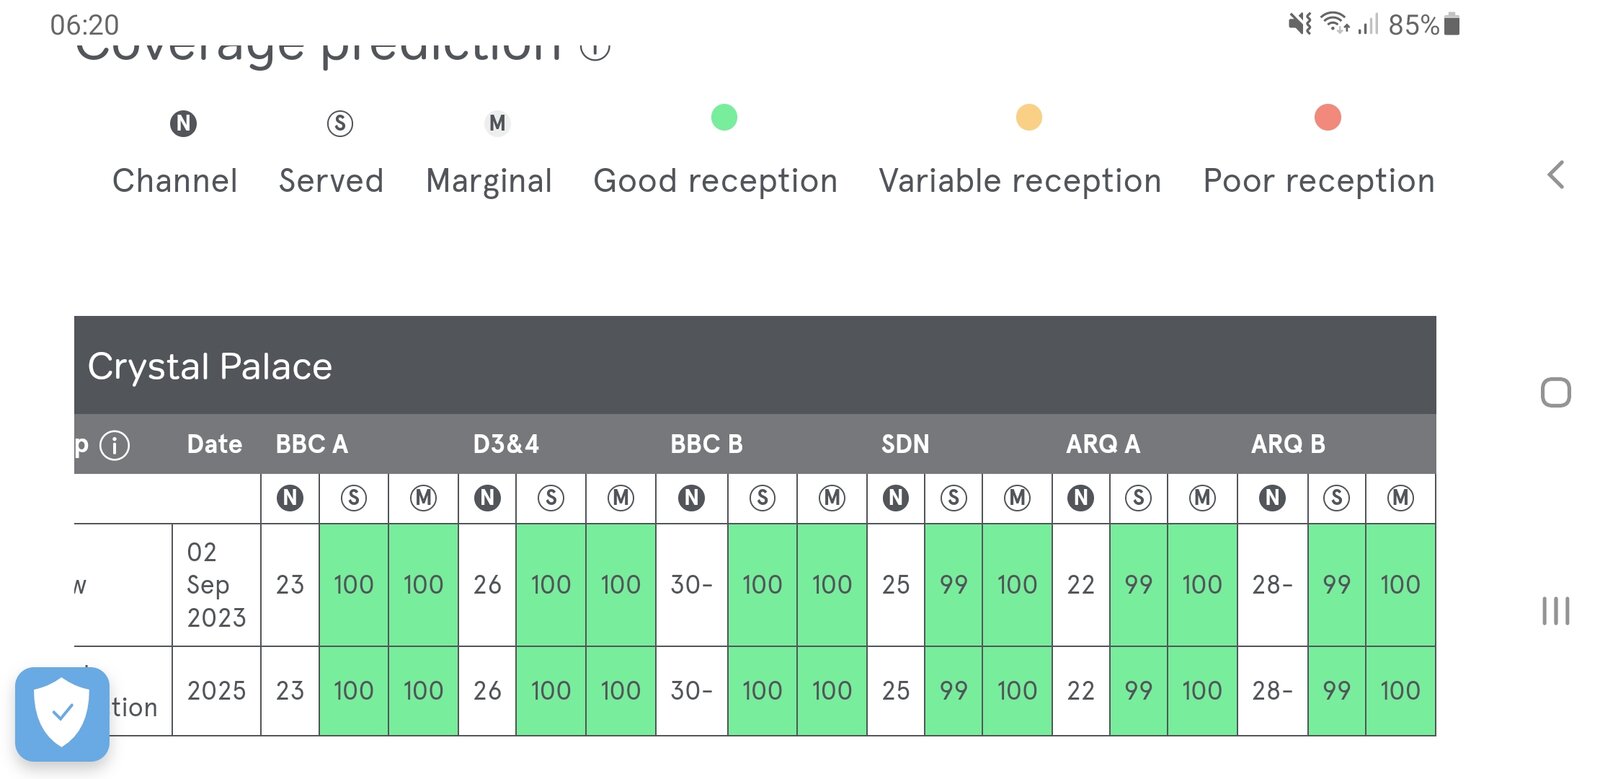The height and width of the screenshot is (779, 1600).
Task: Tap the info icon beside Coverage prediction heading
Action: [595, 48]
